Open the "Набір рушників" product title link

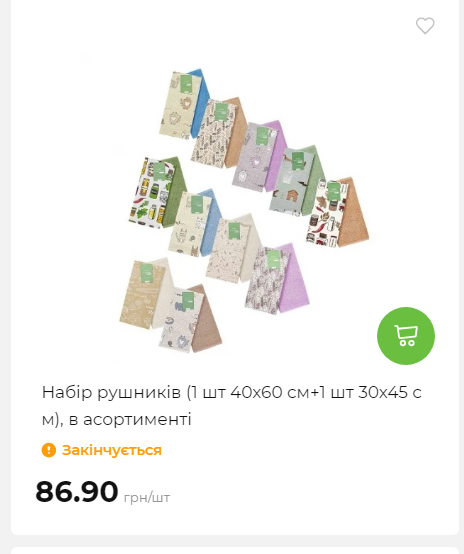click(x=231, y=406)
